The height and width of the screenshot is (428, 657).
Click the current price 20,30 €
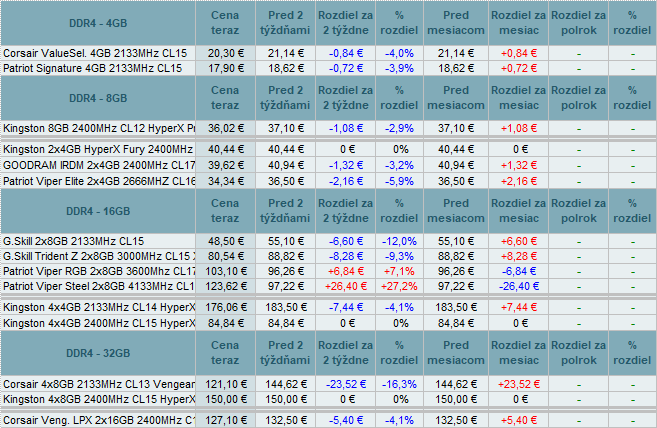226,53
